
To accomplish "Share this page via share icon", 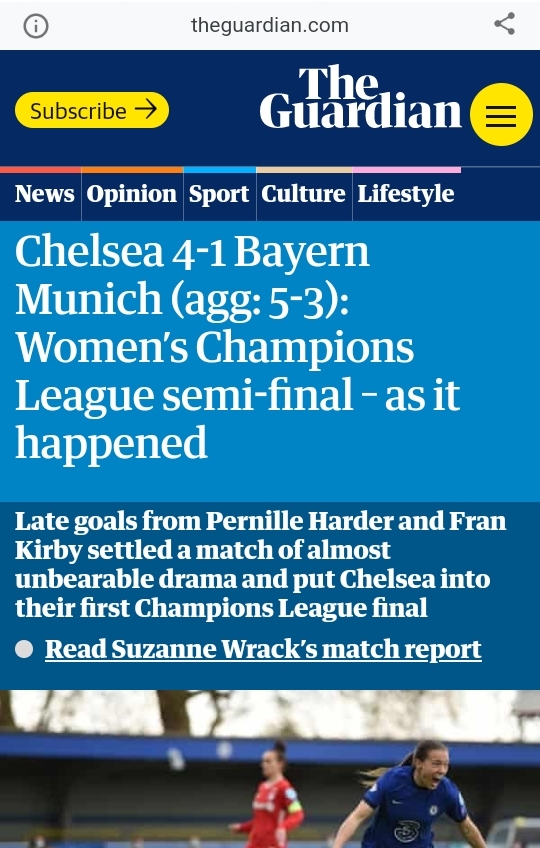I will coord(504,24).
